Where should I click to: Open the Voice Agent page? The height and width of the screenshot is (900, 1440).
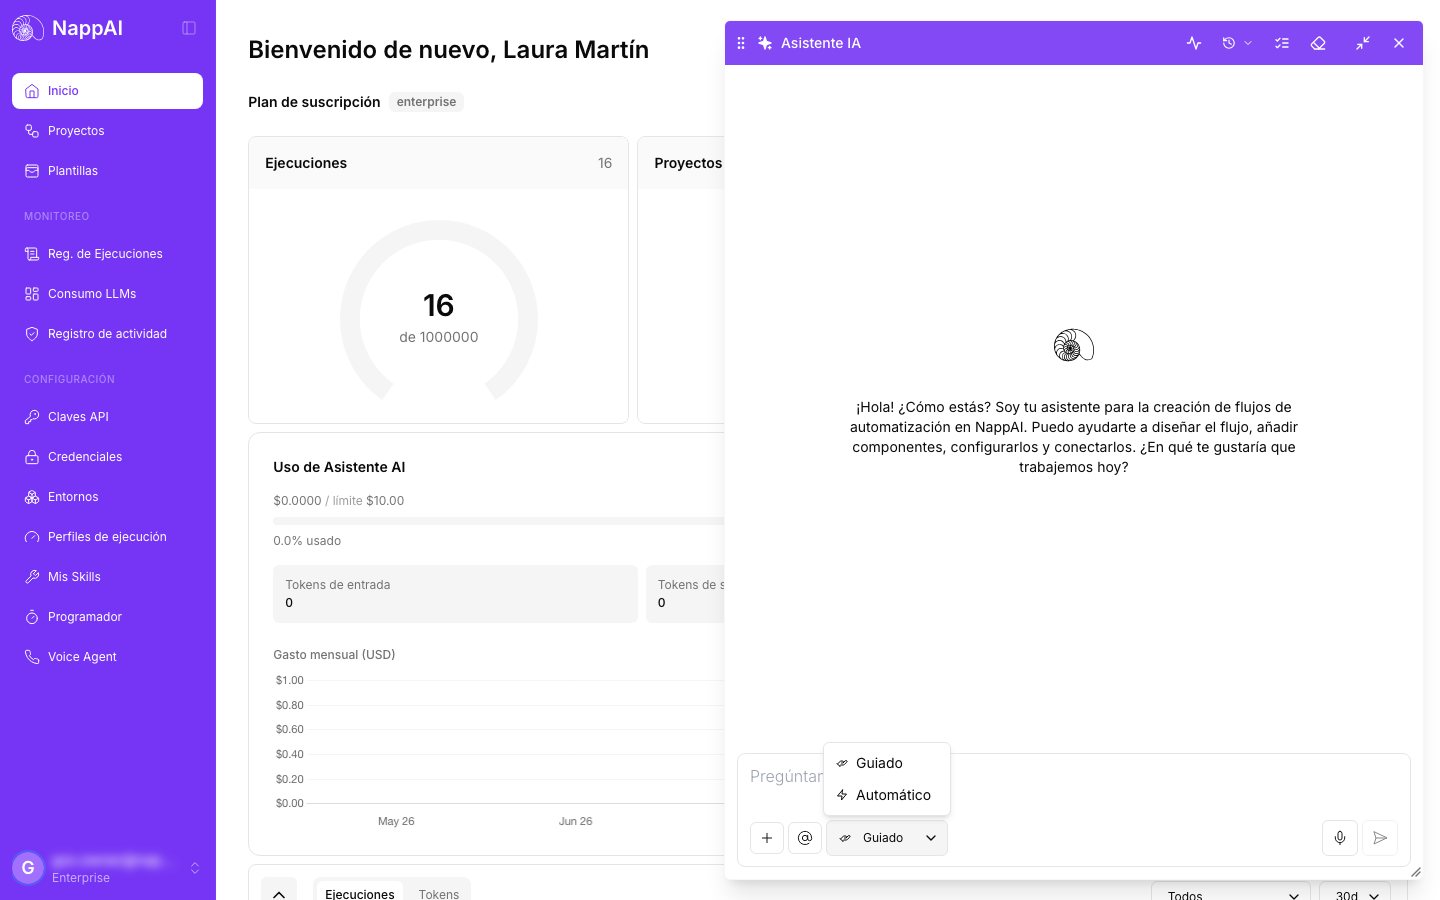(x=107, y=657)
